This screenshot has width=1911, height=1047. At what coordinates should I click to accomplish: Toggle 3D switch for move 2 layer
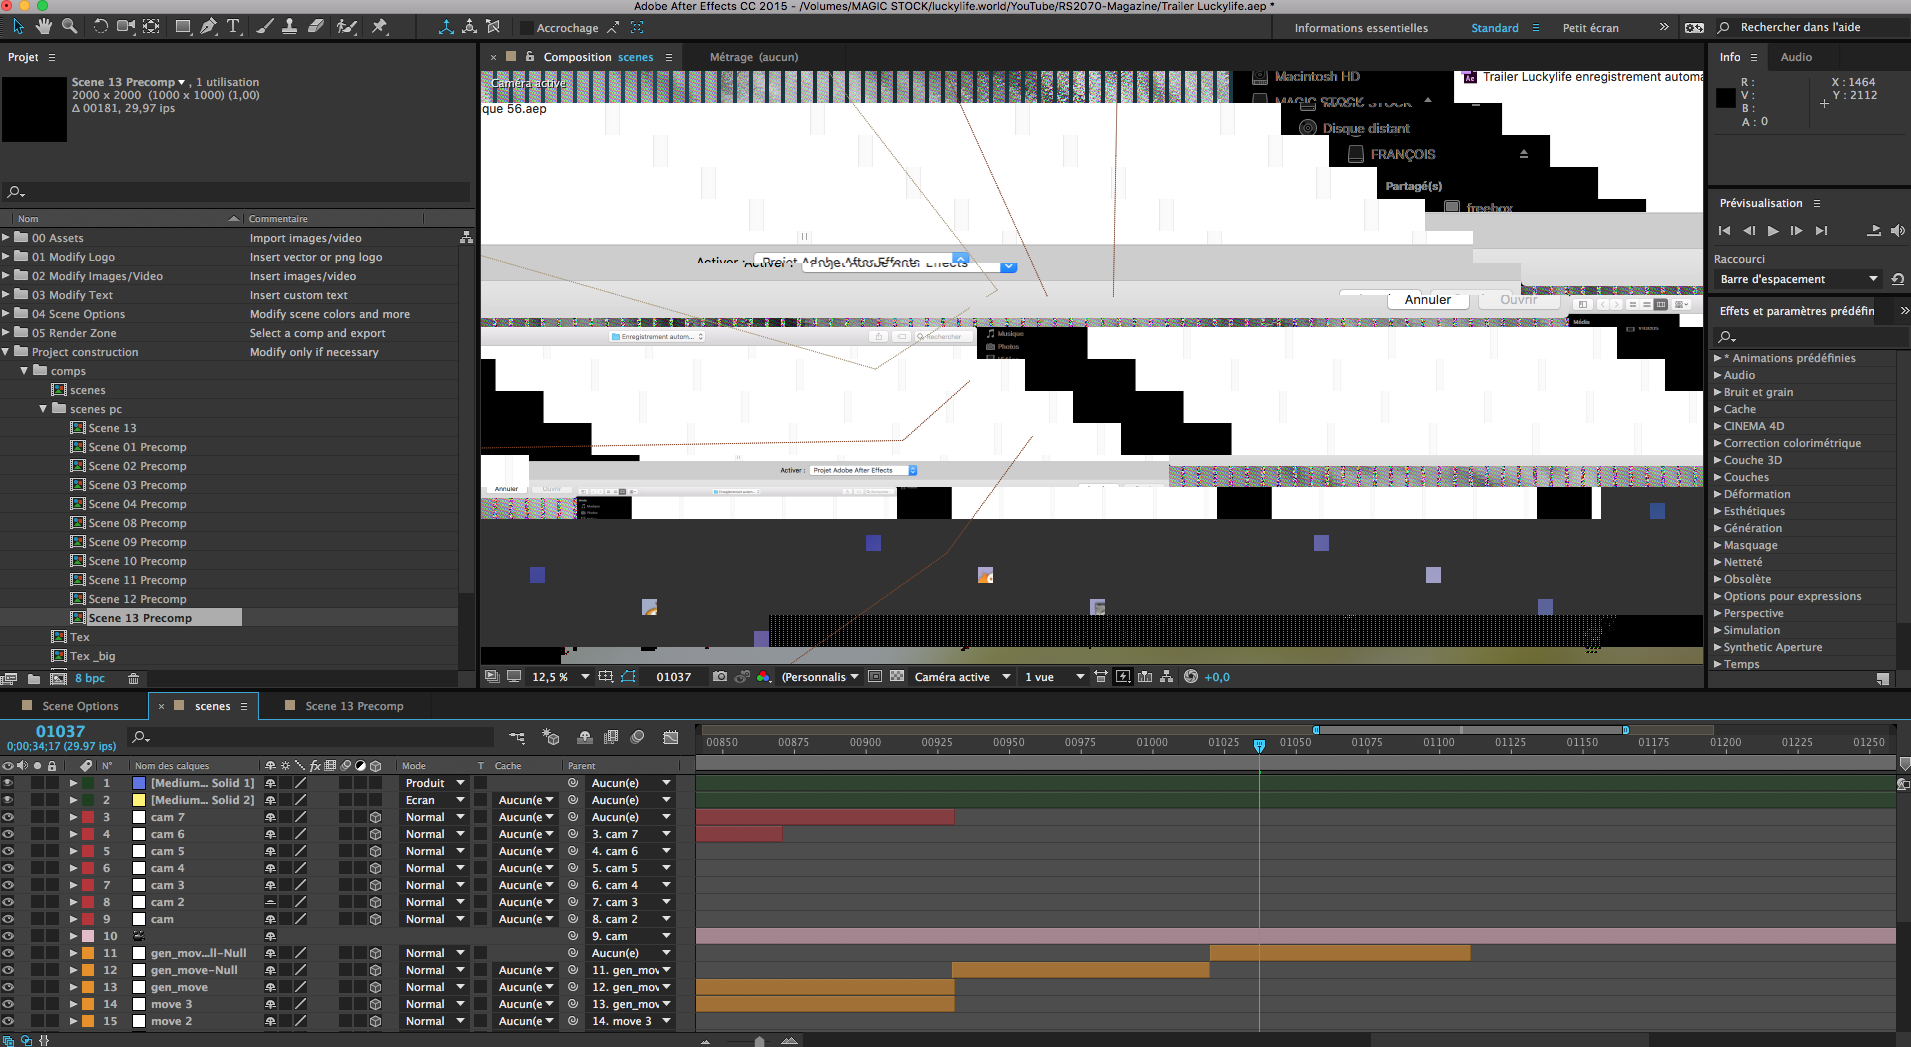pos(375,1021)
